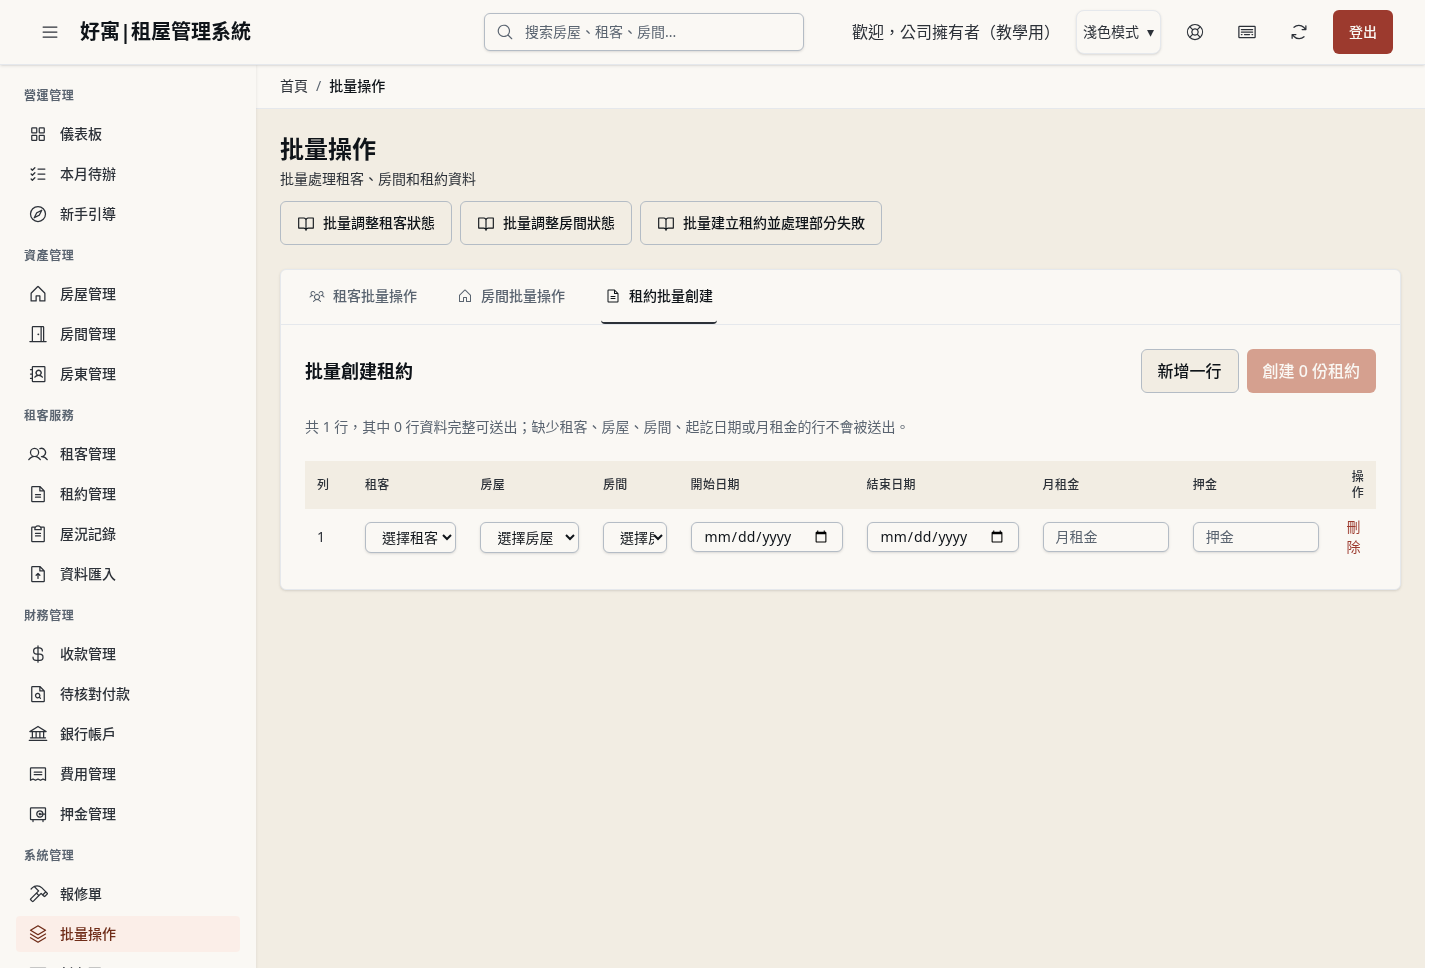The height and width of the screenshot is (968, 1440).
Task: Open 批量調整租客狀態 guide button
Action: (366, 223)
